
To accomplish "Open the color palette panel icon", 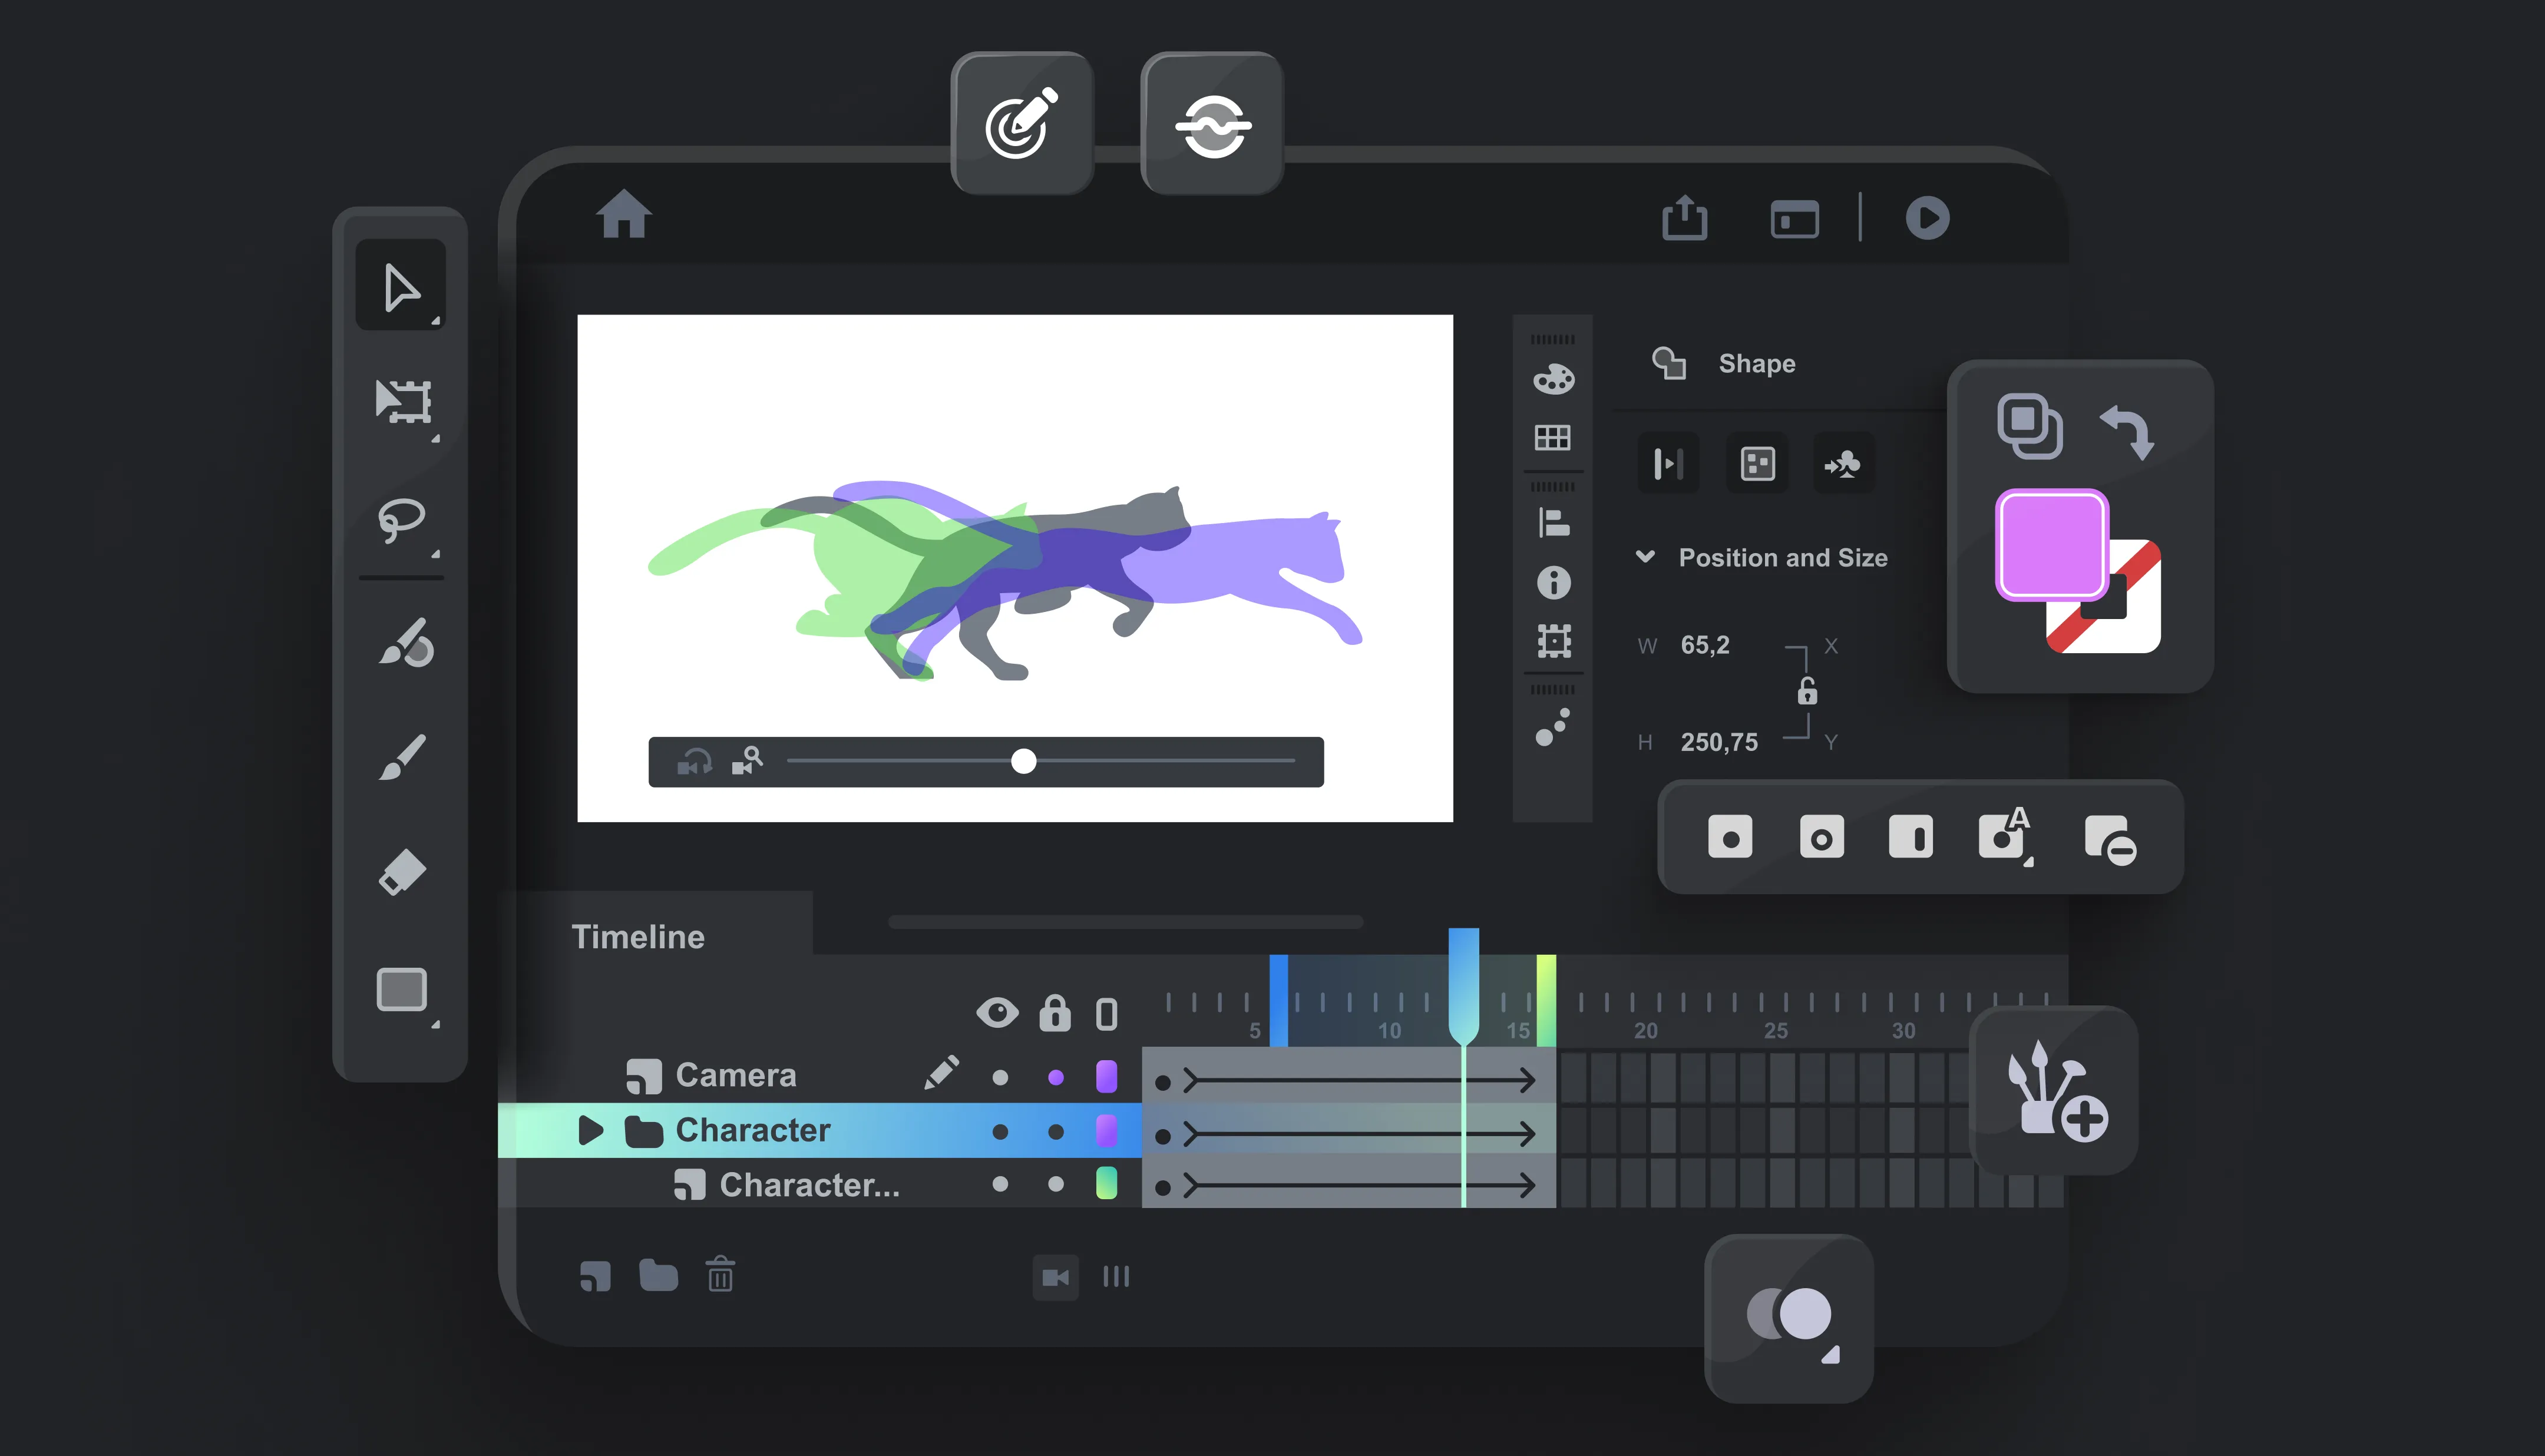I will [x=1553, y=379].
